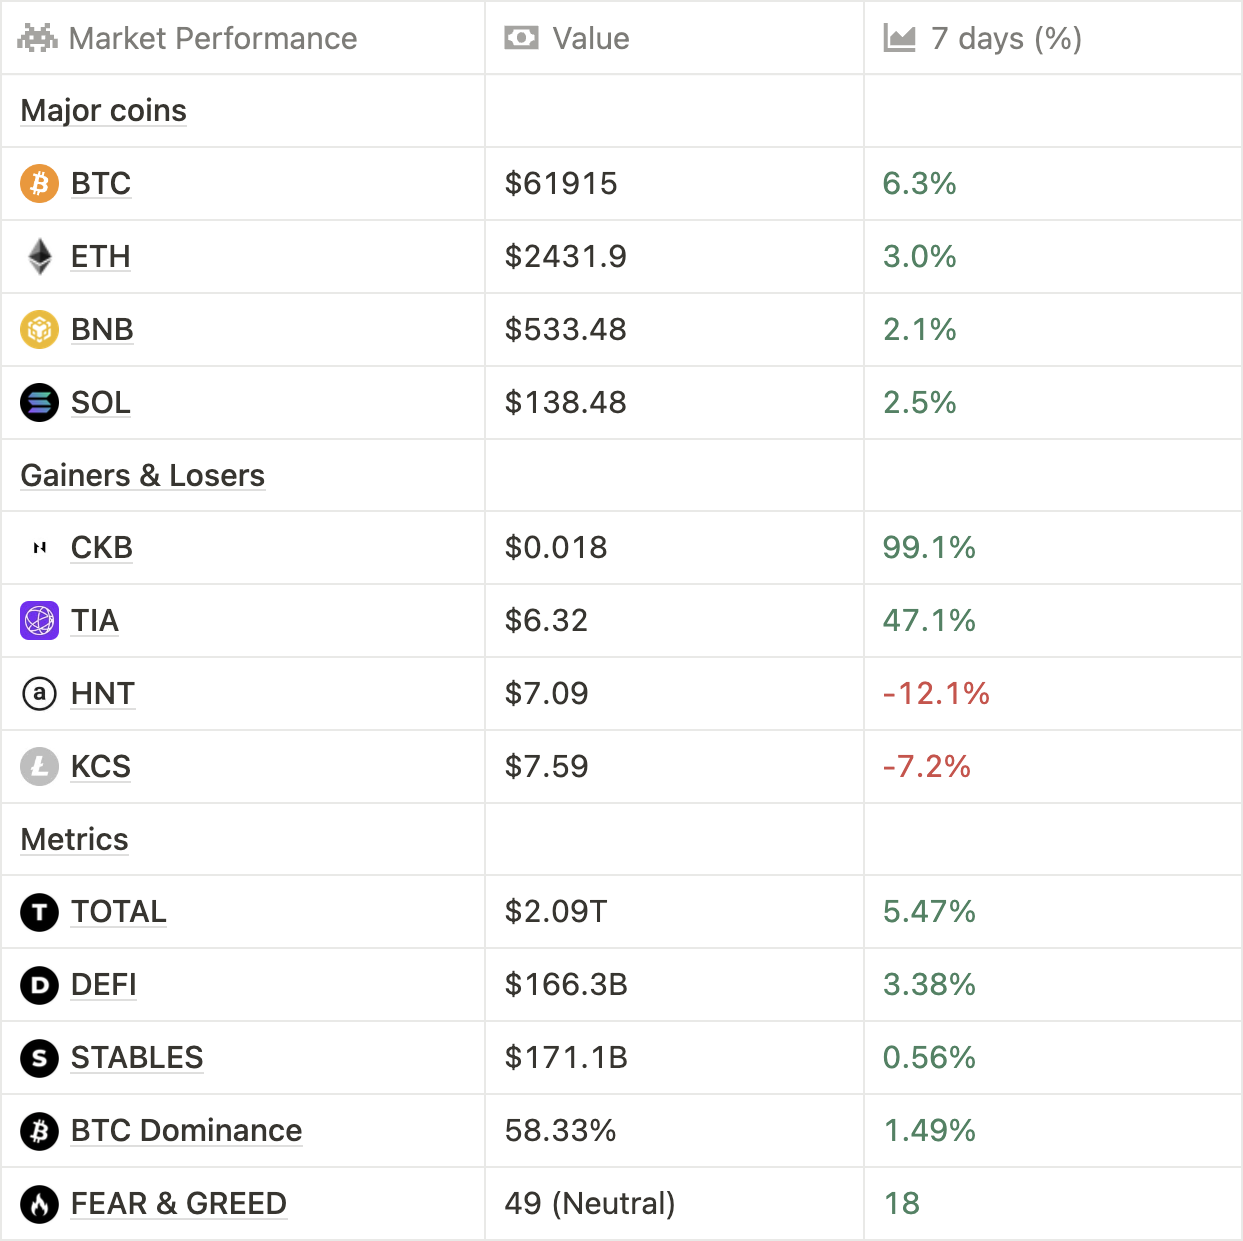The height and width of the screenshot is (1241, 1243).
Task: Click the 7 days (%) column header
Action: [1006, 39]
